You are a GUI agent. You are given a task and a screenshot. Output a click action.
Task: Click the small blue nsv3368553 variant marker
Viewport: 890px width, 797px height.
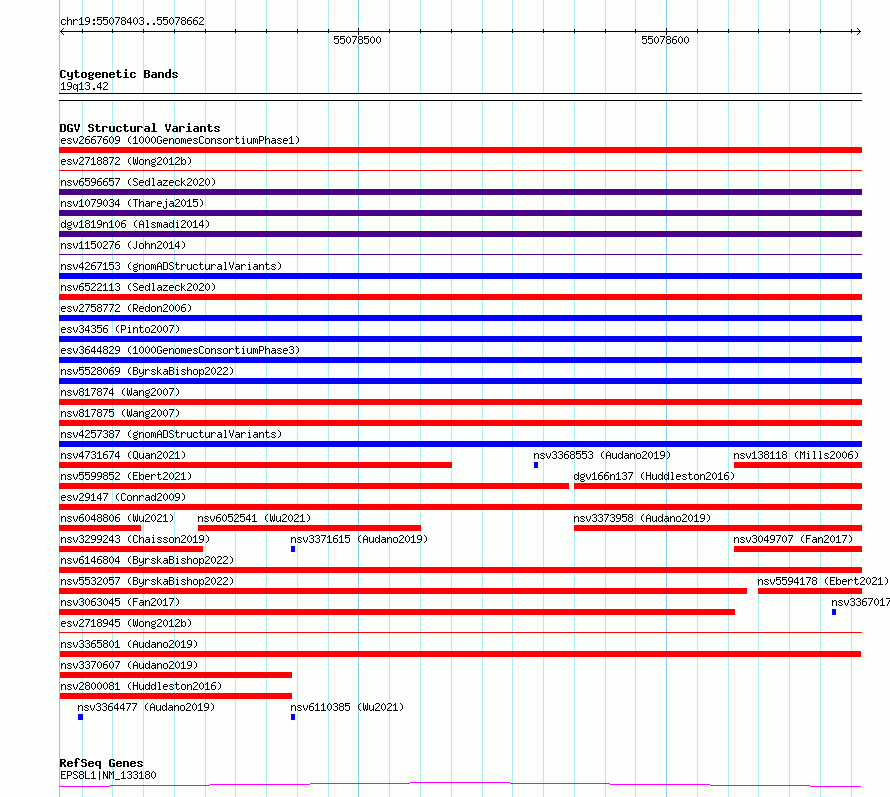click(536, 465)
